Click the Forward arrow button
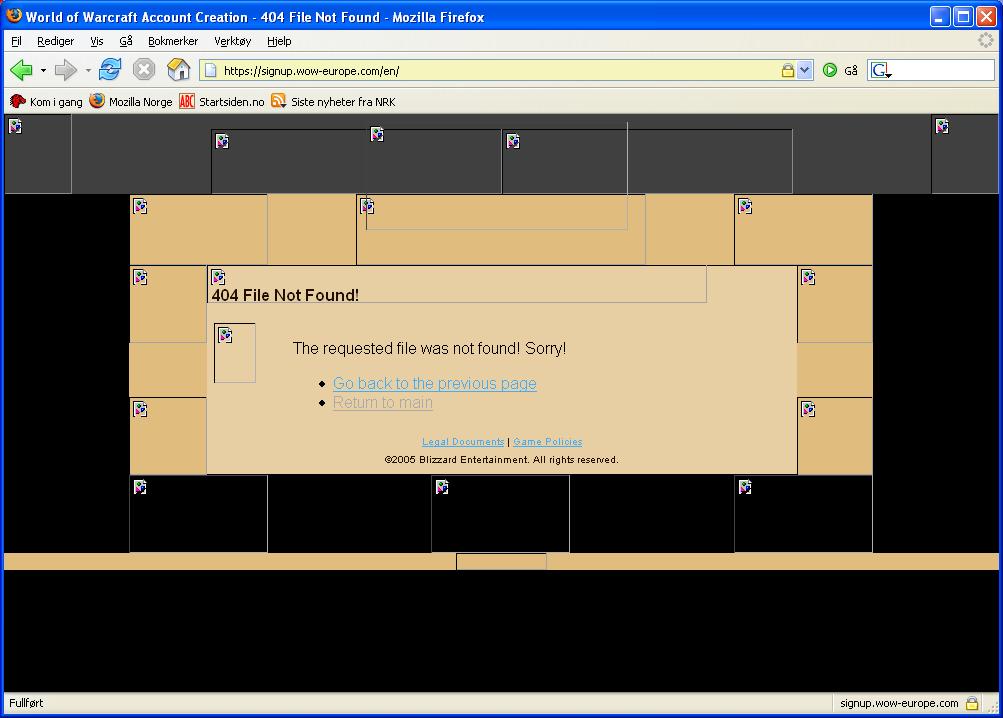Viewport: 1003px width, 718px height. [65, 70]
